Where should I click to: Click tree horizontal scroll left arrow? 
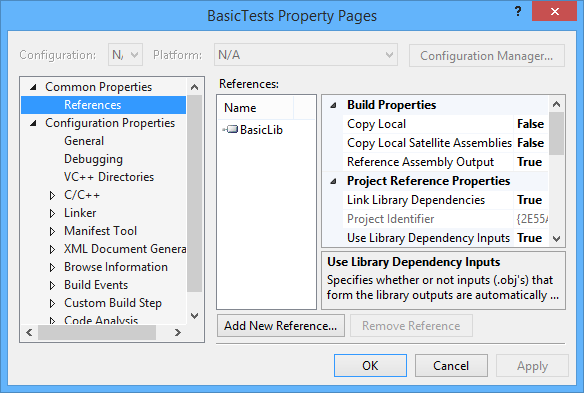(x=29, y=332)
